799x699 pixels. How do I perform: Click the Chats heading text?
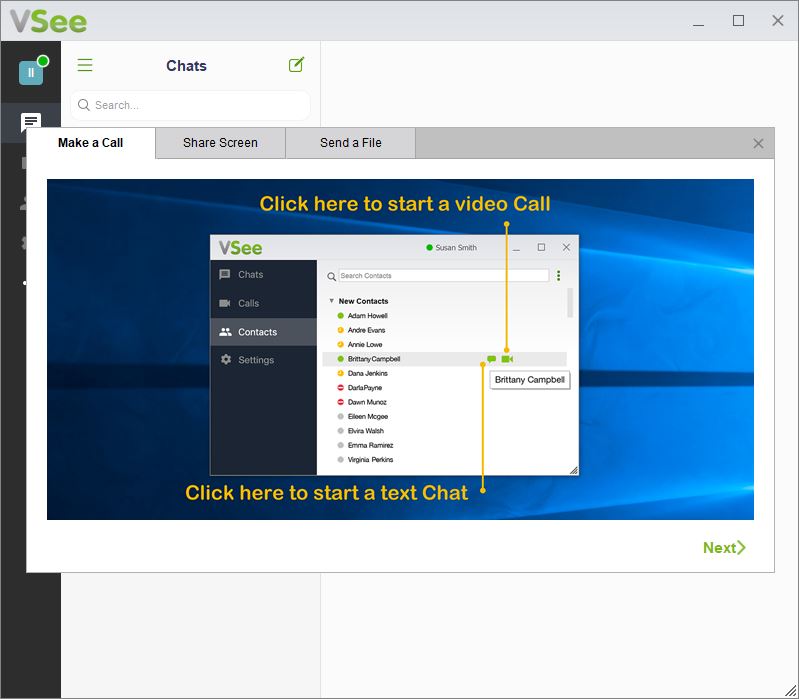(x=187, y=66)
